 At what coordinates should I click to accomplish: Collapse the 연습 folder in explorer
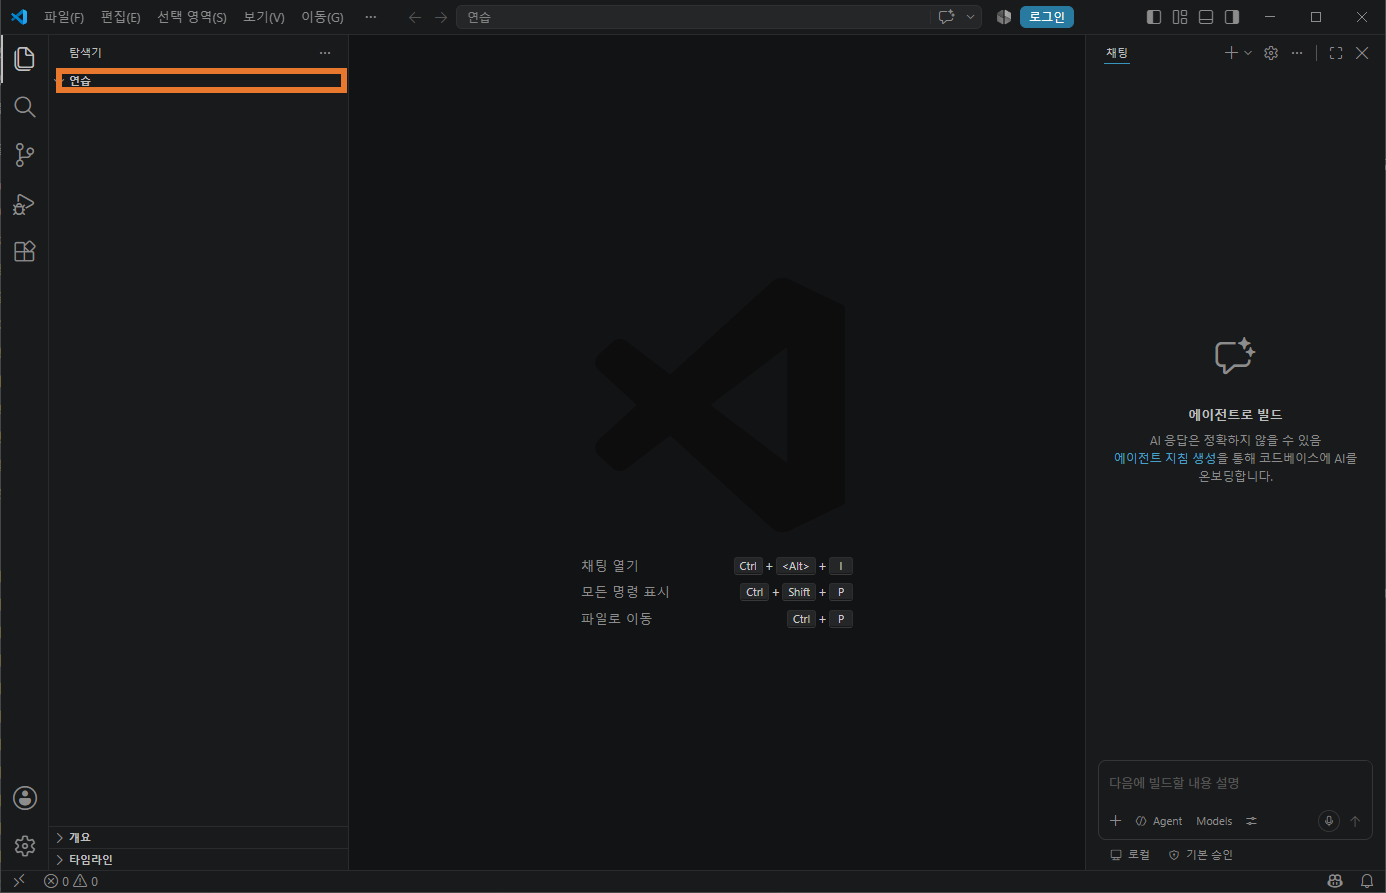201,81
